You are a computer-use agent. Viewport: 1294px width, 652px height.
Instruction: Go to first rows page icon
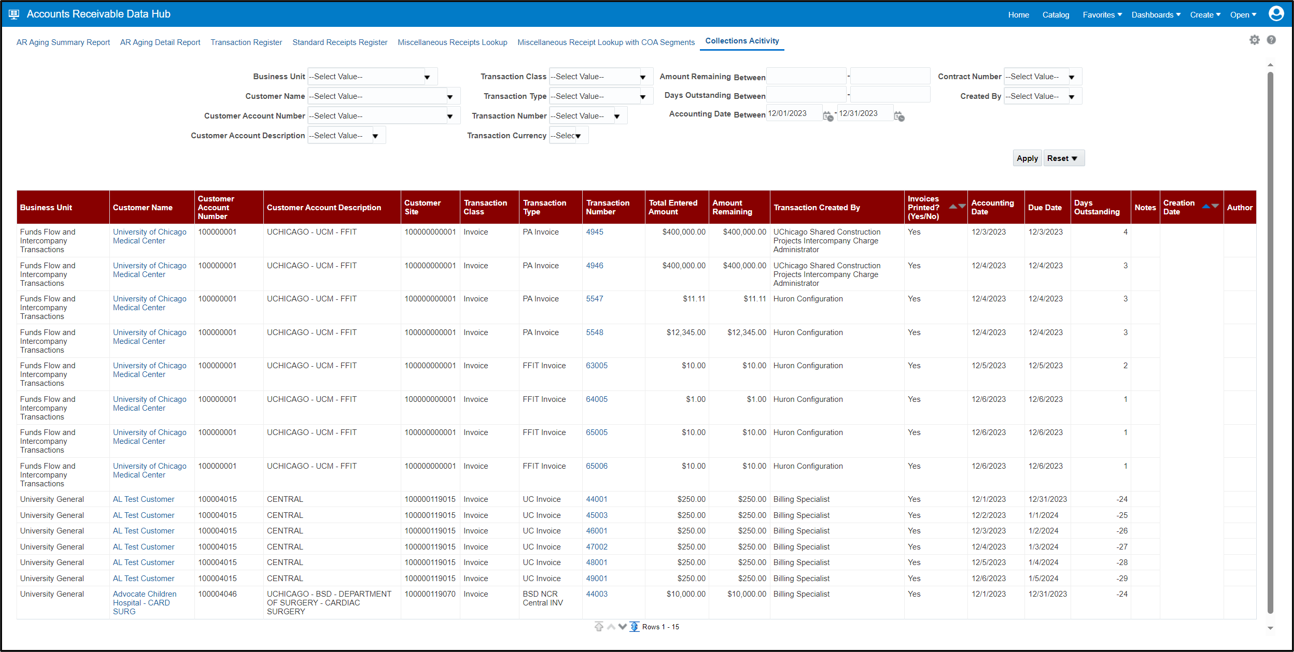[599, 627]
